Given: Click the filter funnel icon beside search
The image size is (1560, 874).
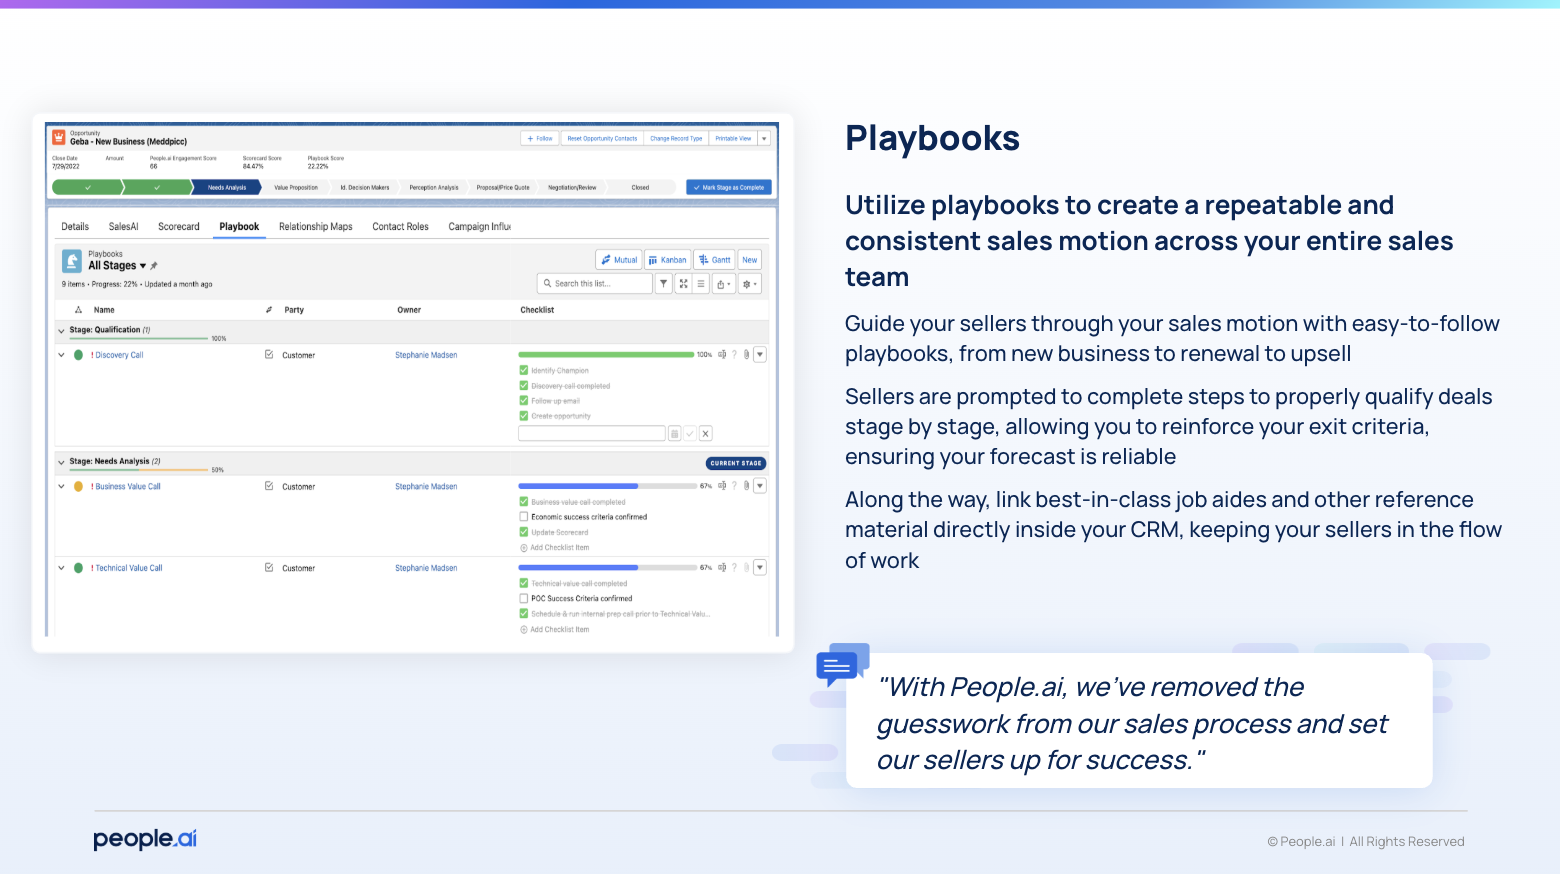Looking at the screenshot, I should click(x=664, y=284).
